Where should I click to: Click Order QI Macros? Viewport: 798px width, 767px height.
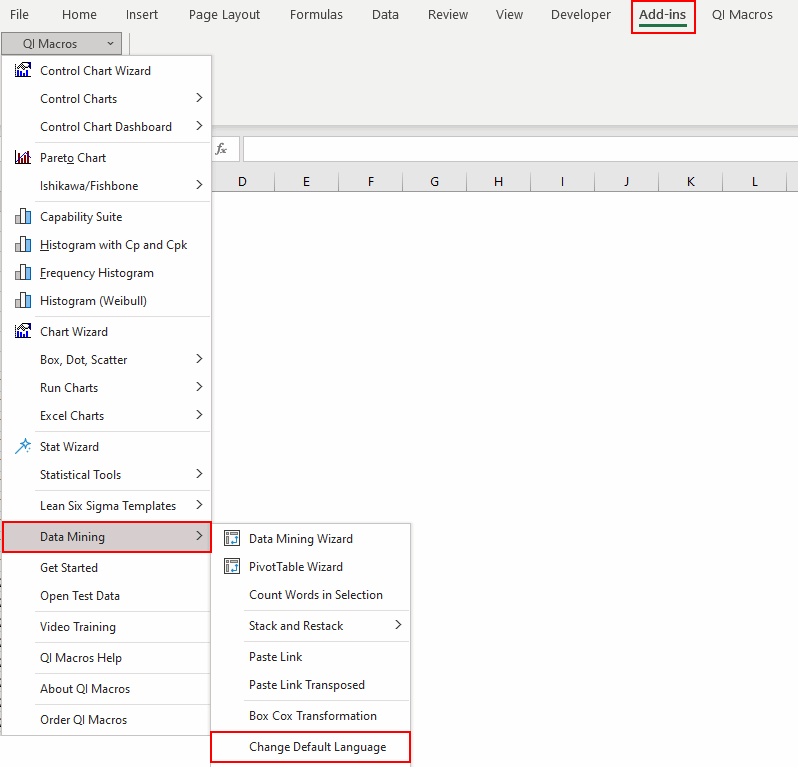click(x=107, y=720)
